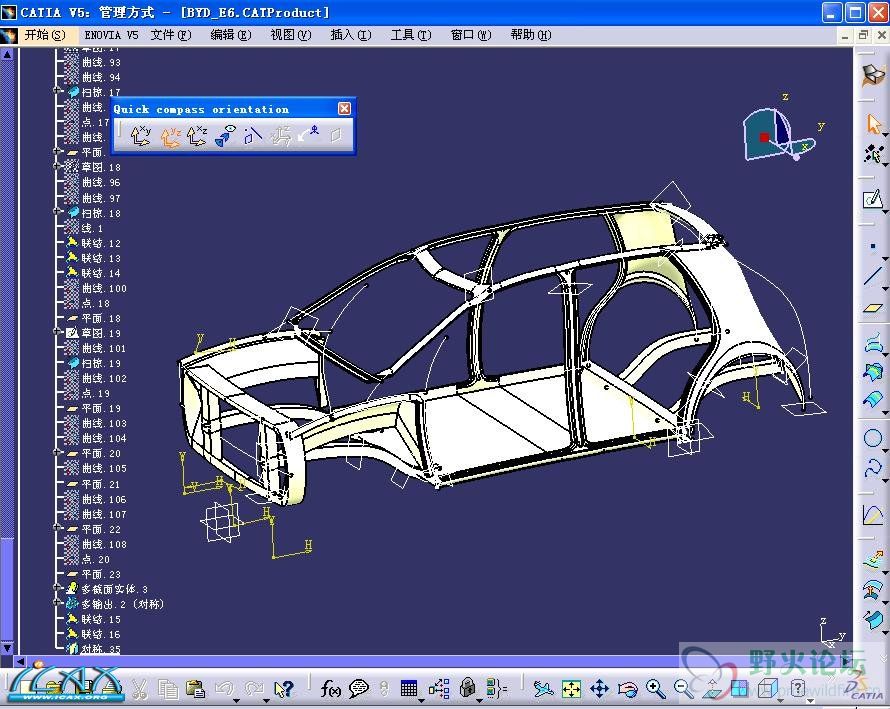Click the Select arrow tool
The width and height of the screenshot is (890, 709).
coord(873,124)
